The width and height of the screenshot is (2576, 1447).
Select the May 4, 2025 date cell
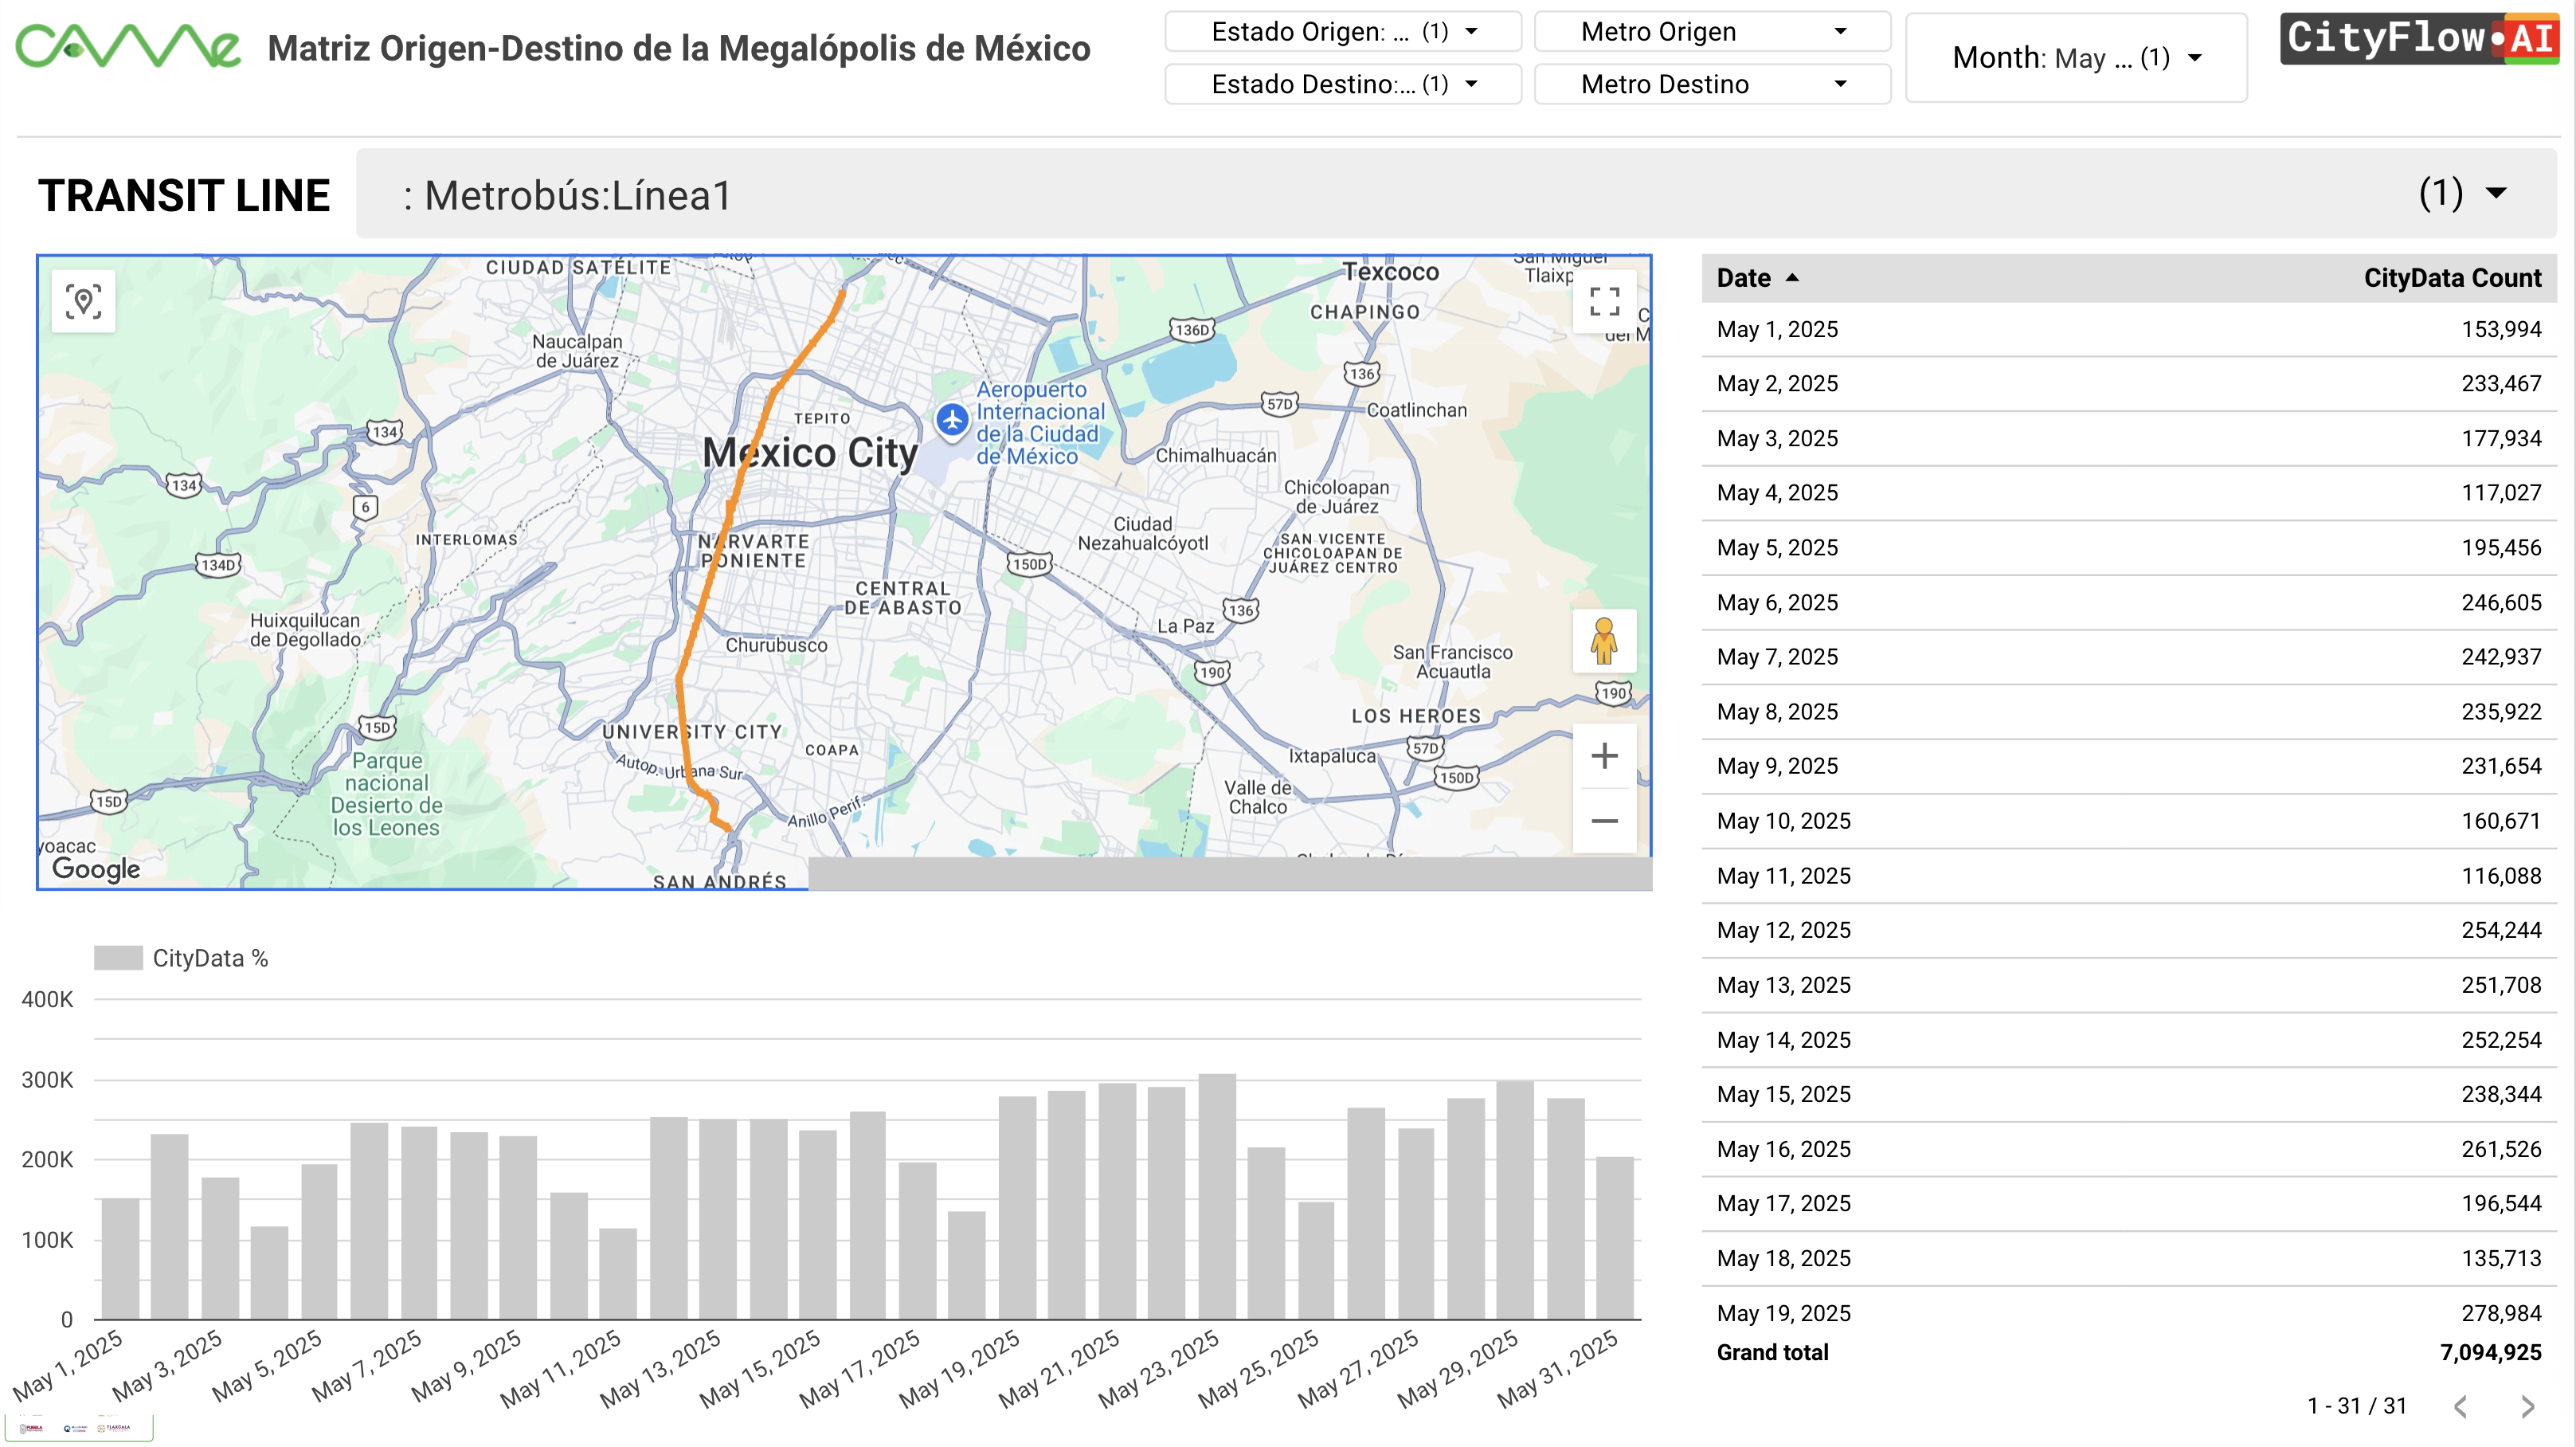click(x=1777, y=493)
